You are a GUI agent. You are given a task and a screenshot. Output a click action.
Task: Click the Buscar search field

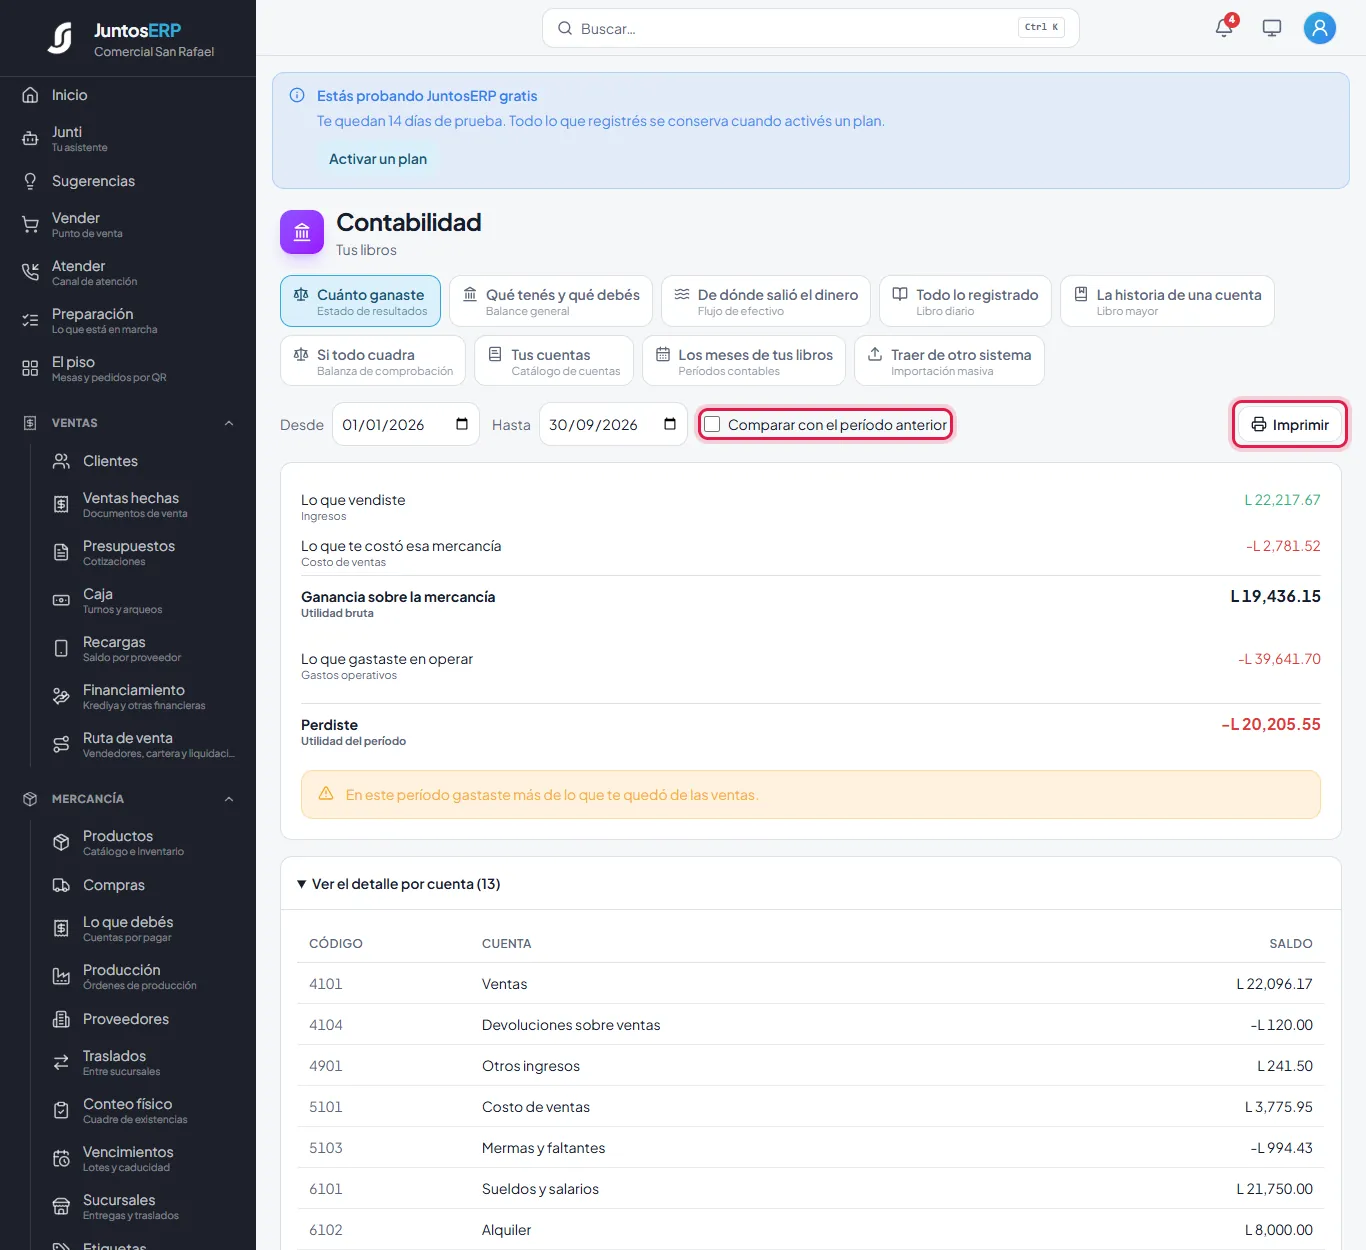point(810,28)
